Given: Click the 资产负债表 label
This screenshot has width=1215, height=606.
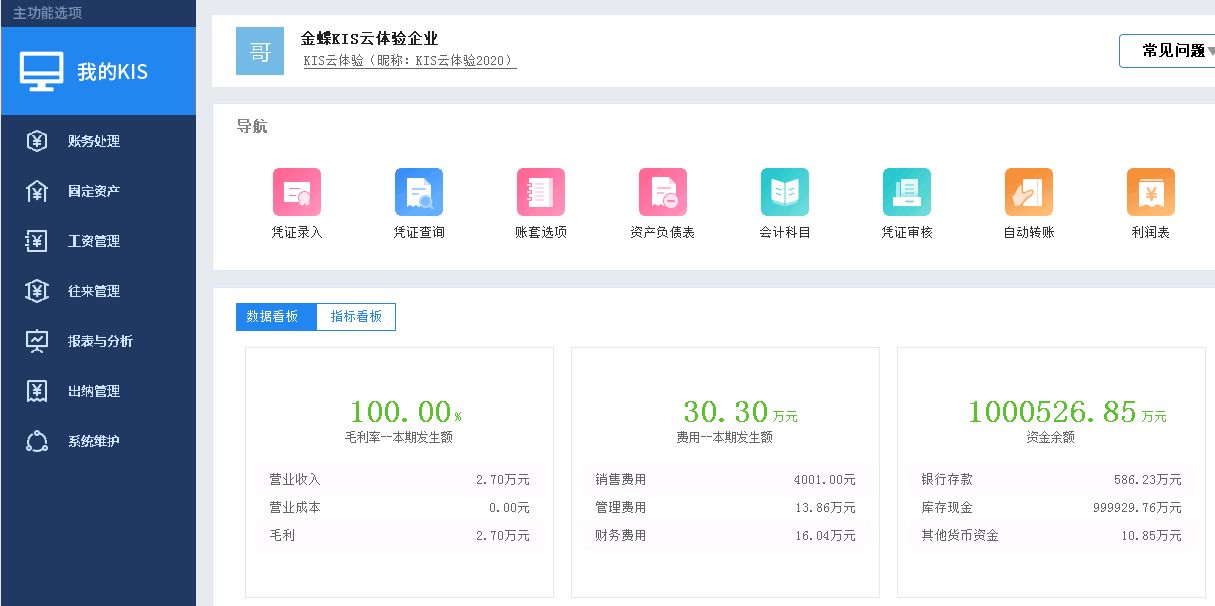Looking at the screenshot, I should click(663, 232).
